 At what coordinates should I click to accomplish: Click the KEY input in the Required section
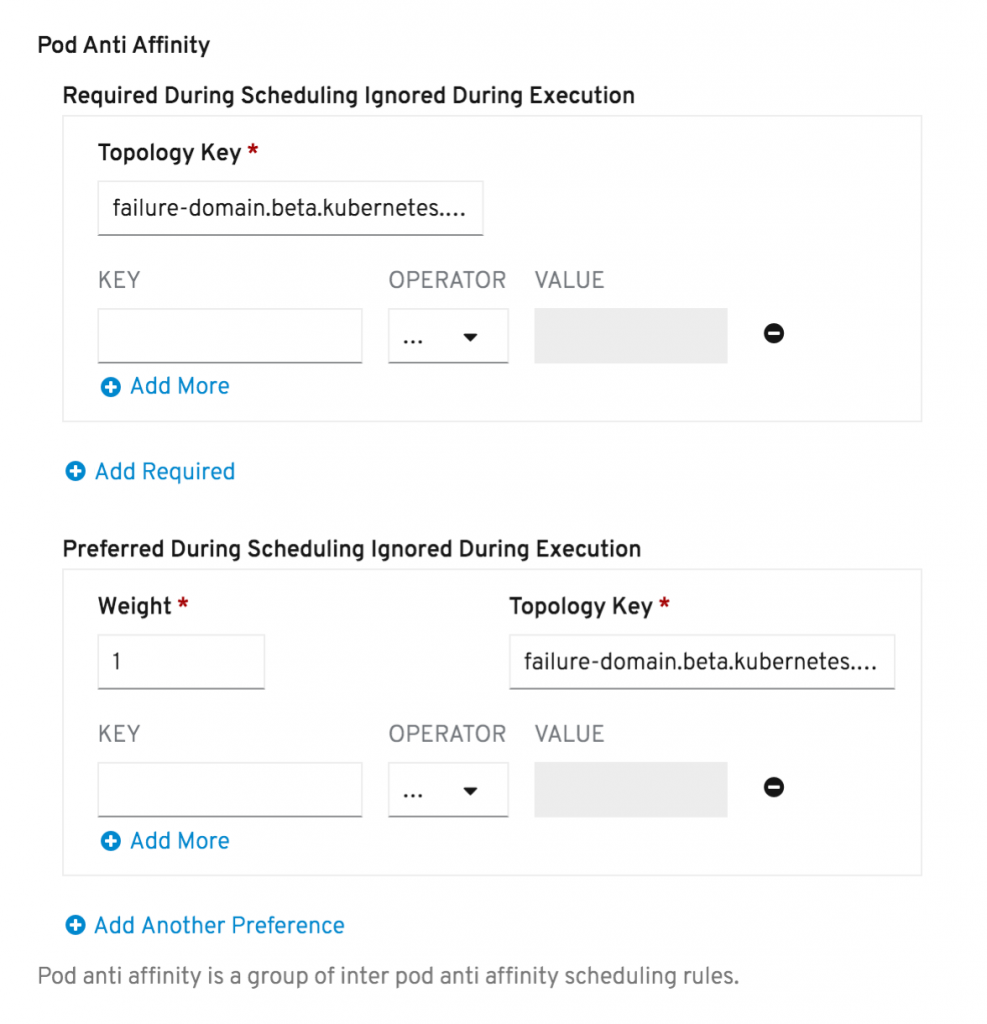pyautogui.click(x=230, y=336)
